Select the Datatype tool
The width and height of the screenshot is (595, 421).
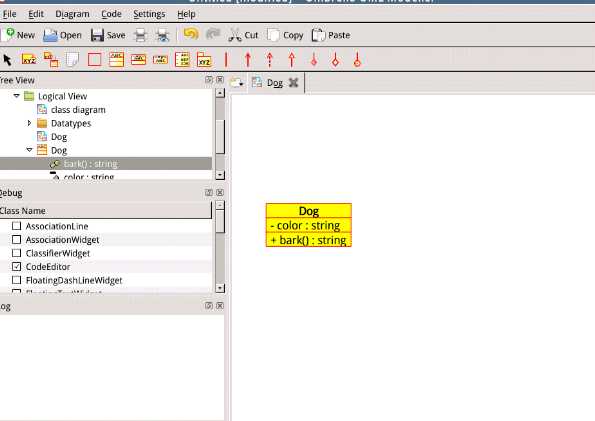pos(160,60)
